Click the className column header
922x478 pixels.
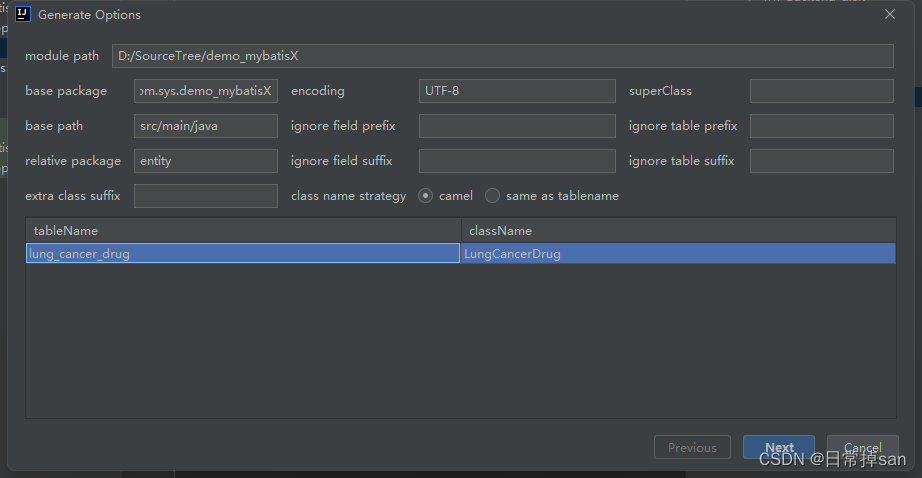(x=679, y=230)
